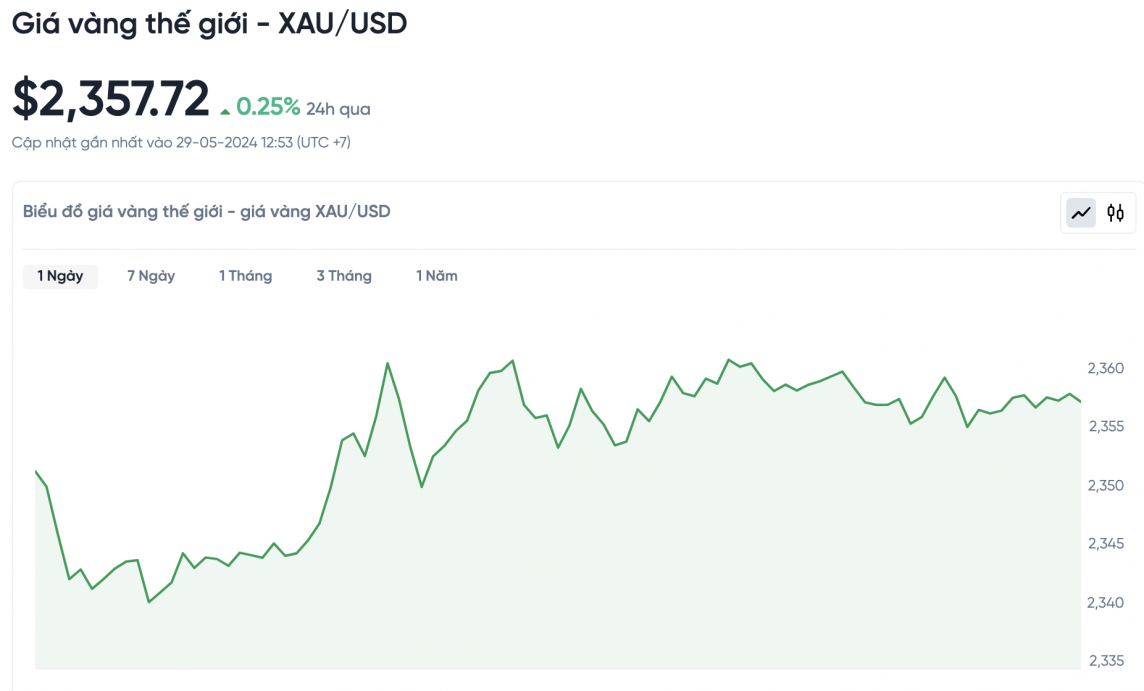Click the leftmost start of the price line
Image resolution: width=1144 pixels, height=691 pixels.
pos(36,471)
